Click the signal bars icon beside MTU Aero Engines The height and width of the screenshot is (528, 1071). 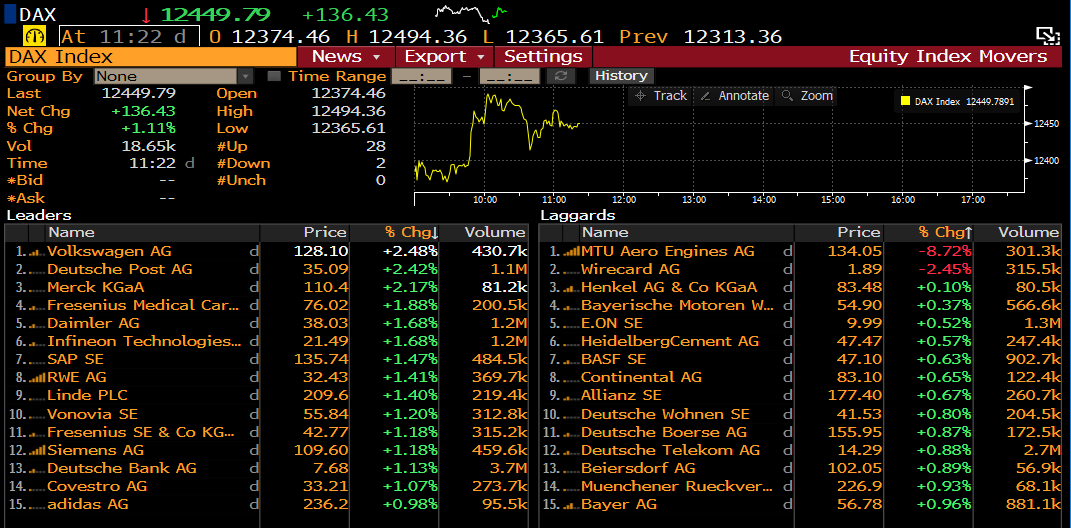pos(571,252)
